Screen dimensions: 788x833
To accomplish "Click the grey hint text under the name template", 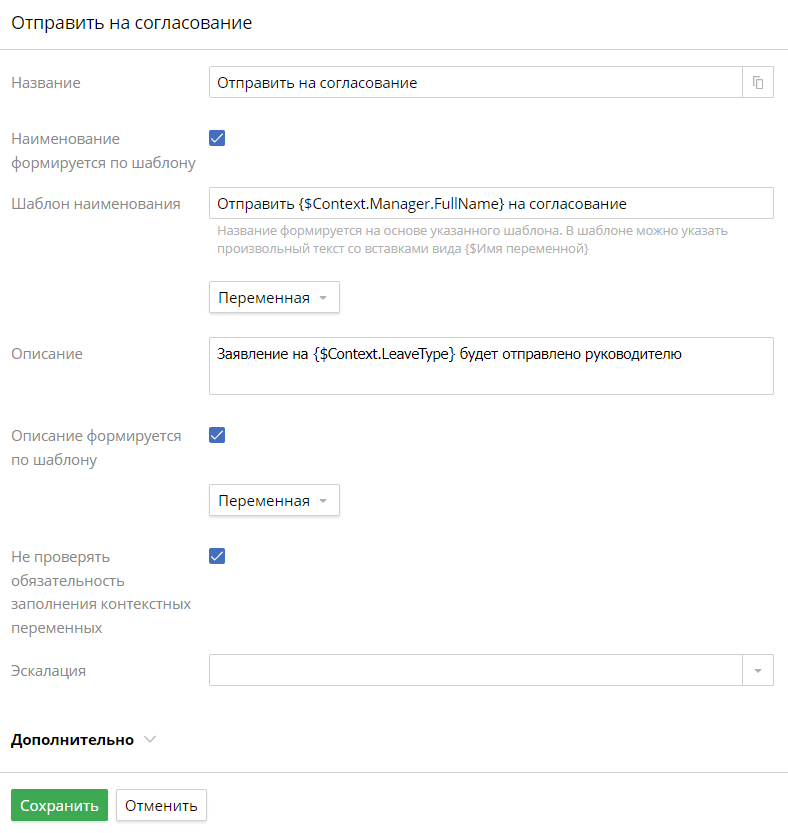I will tap(472, 240).
